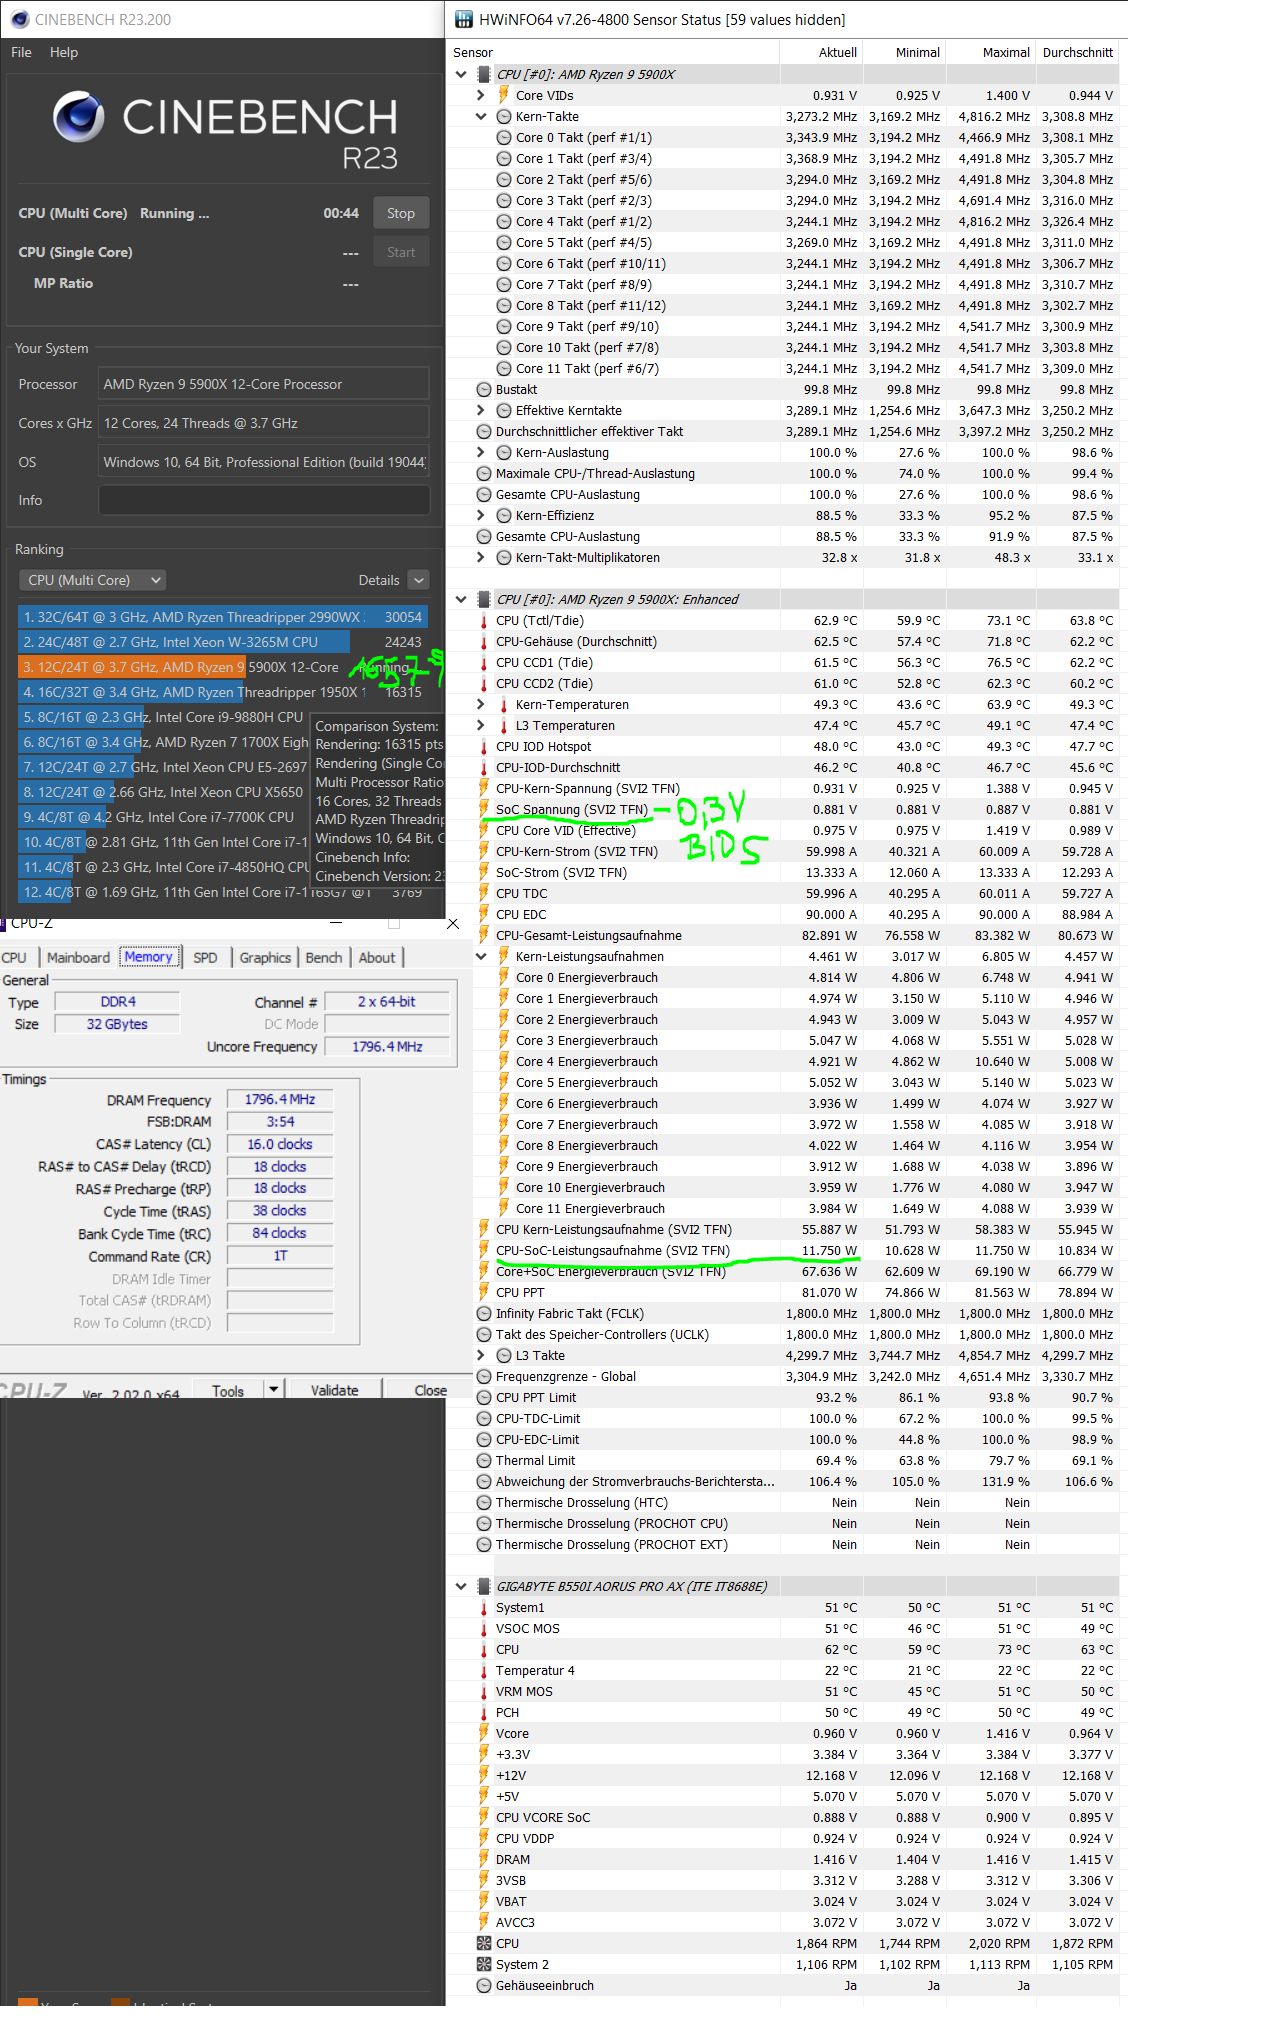Switch to the CPU-Z SPD tab
The height and width of the screenshot is (2026, 1280).
205,957
